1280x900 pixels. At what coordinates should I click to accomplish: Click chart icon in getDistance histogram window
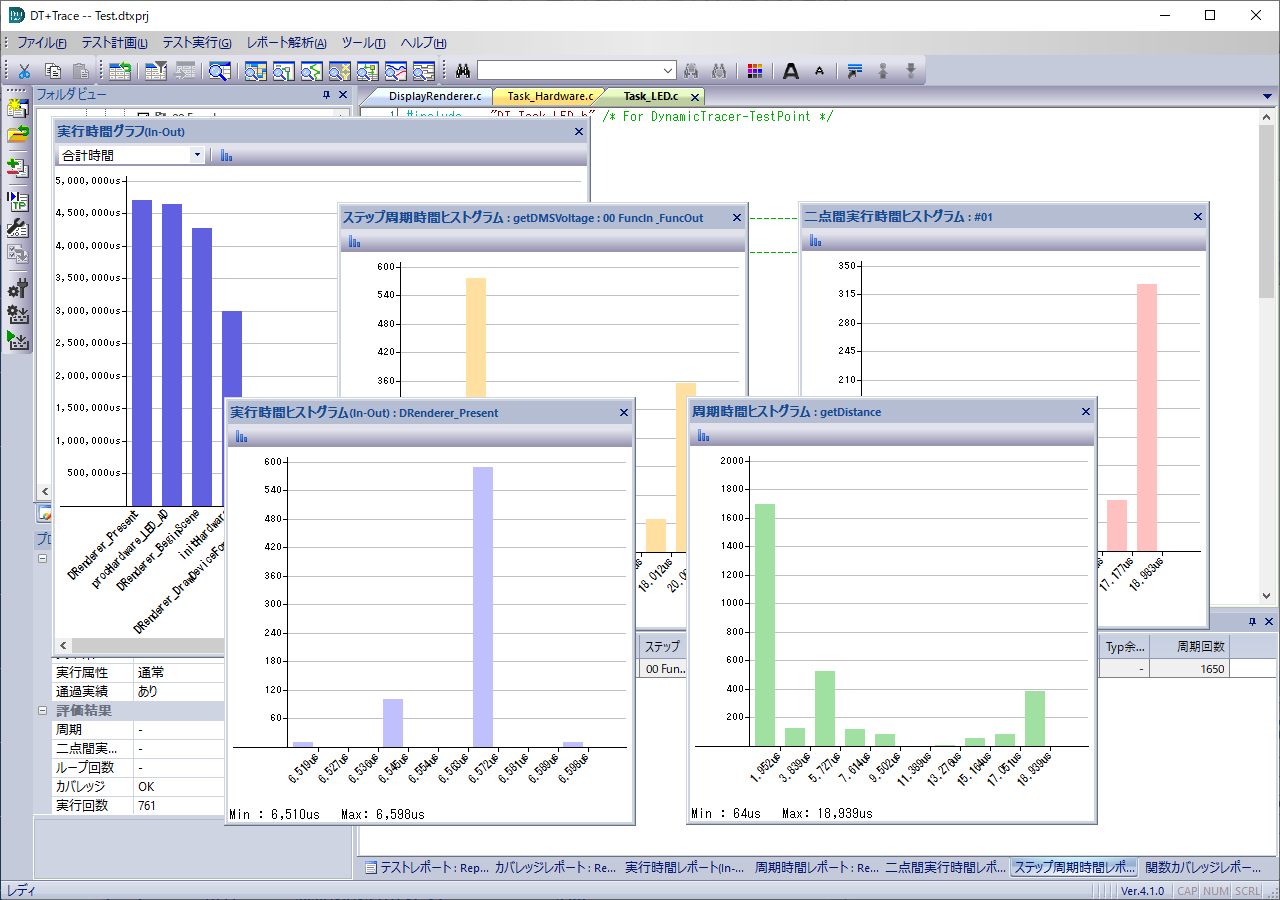pyautogui.click(x=704, y=436)
